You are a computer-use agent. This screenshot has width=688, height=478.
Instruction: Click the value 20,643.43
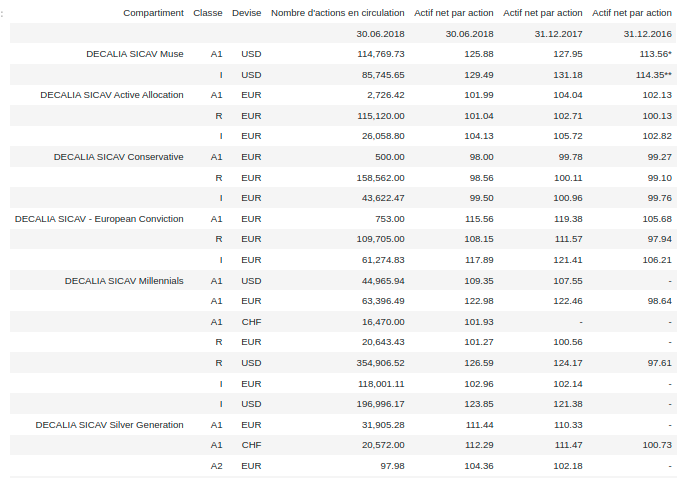tap(383, 342)
